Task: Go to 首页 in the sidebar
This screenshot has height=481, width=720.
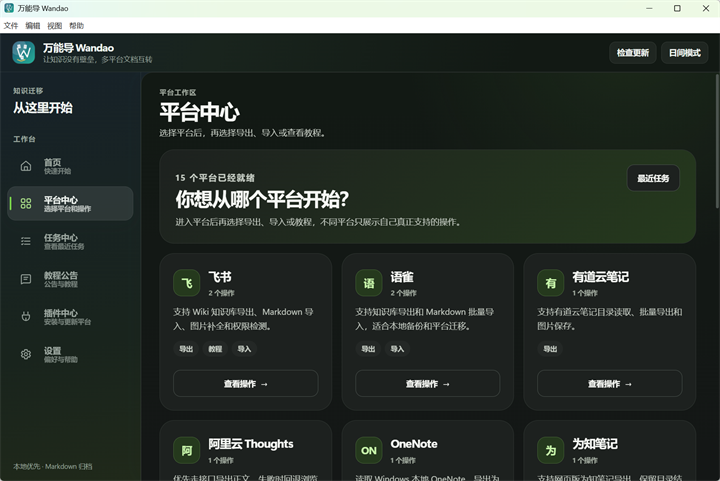Action: 70,166
